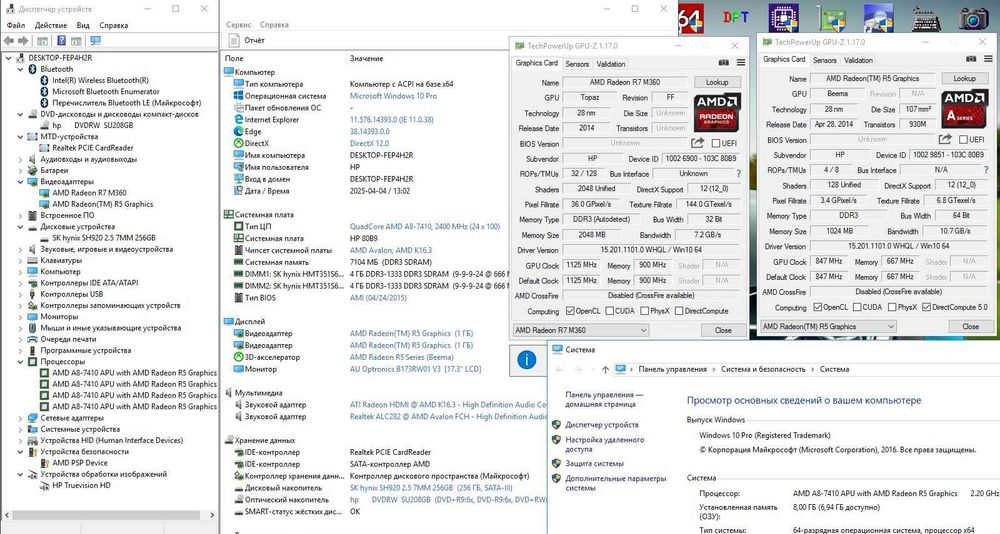Switch to Validation tab in R5 Graphics GPU-Z
Viewport: 1000px width, 534px height.
(x=858, y=60)
